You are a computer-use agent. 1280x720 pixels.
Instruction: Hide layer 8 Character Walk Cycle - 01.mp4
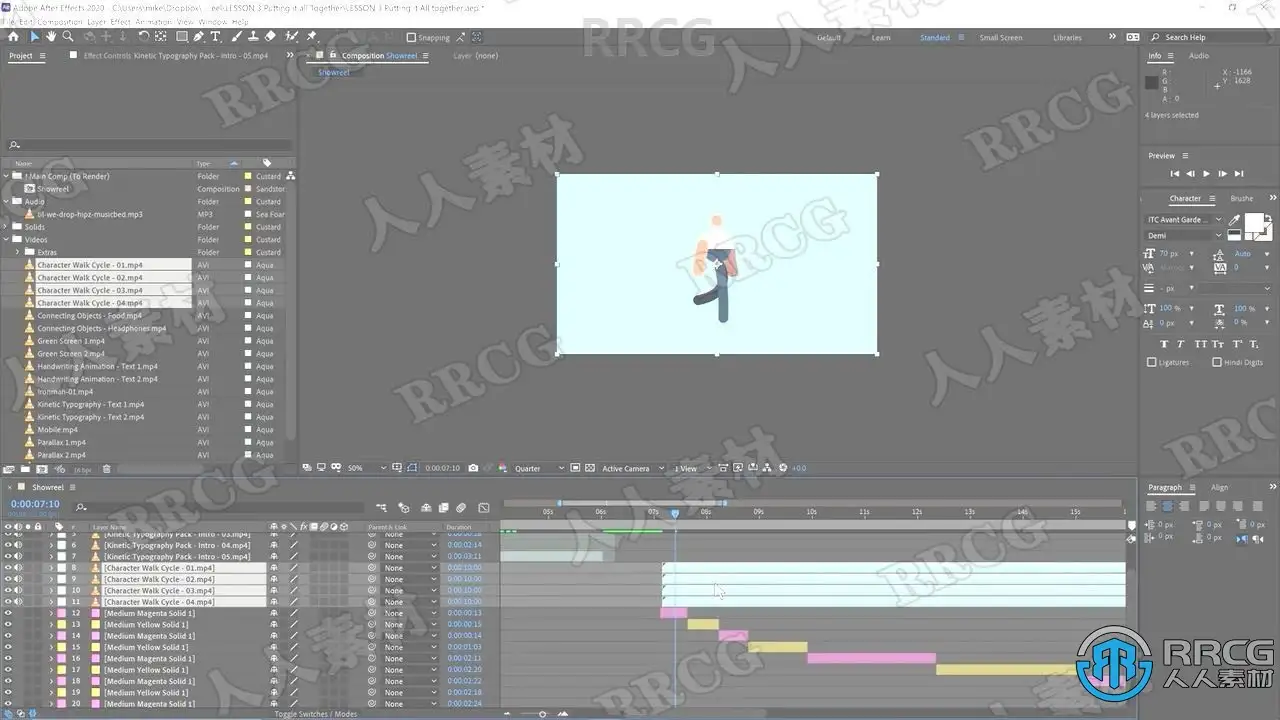pos(8,568)
